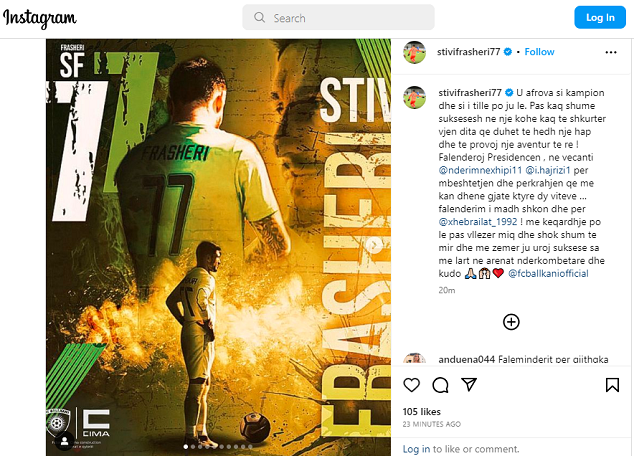The height and width of the screenshot is (456, 634).
Task: Open @fcballkaniofficial mention link
Action: [x=548, y=274]
